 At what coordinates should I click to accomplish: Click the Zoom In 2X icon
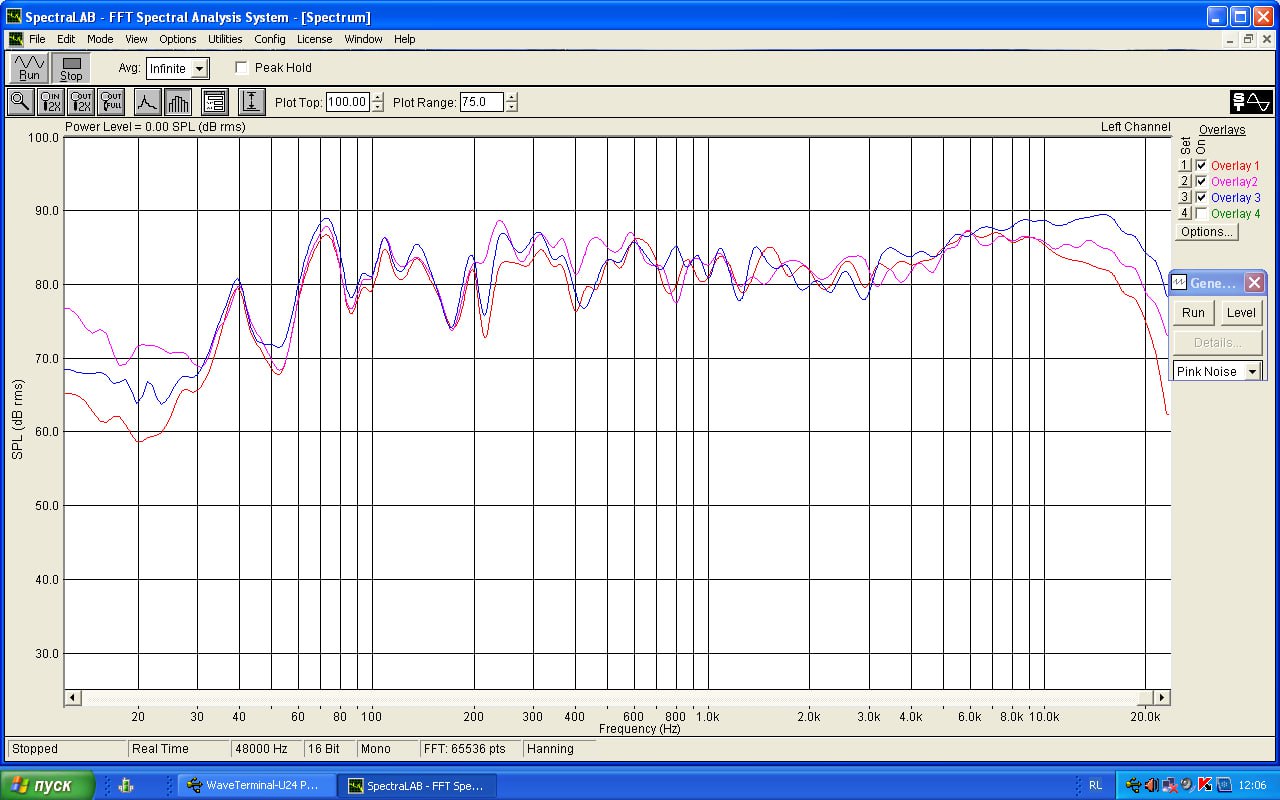point(50,101)
